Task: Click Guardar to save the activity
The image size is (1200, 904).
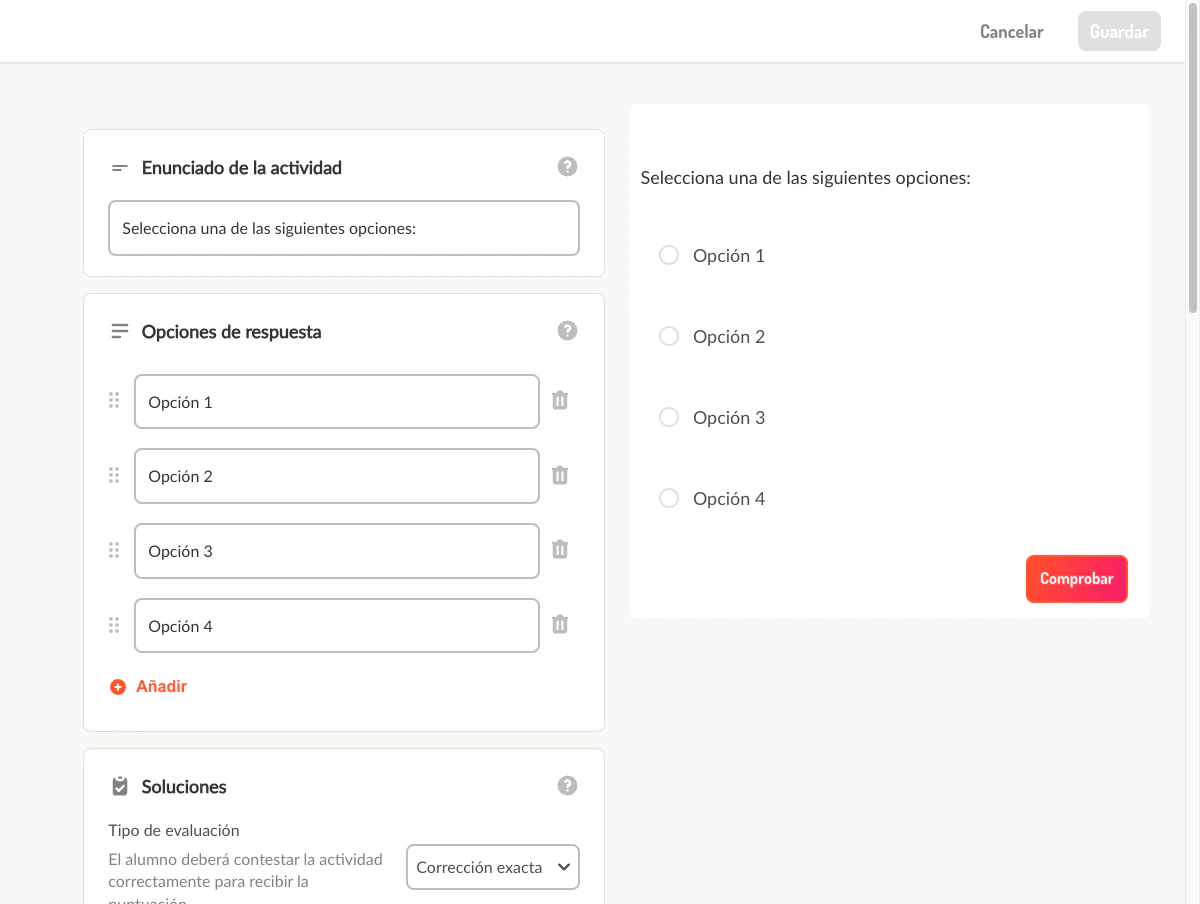Action: [x=1118, y=31]
